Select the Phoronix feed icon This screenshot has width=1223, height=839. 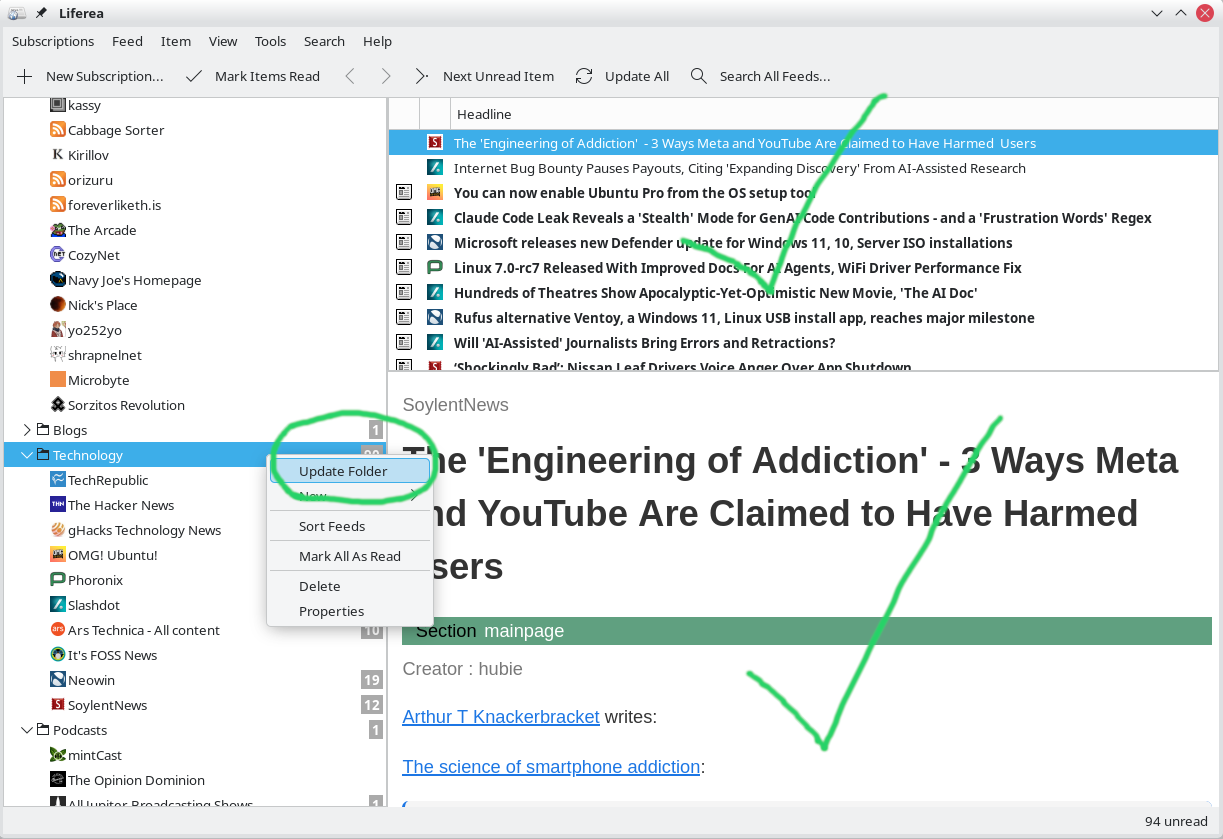[59, 580]
